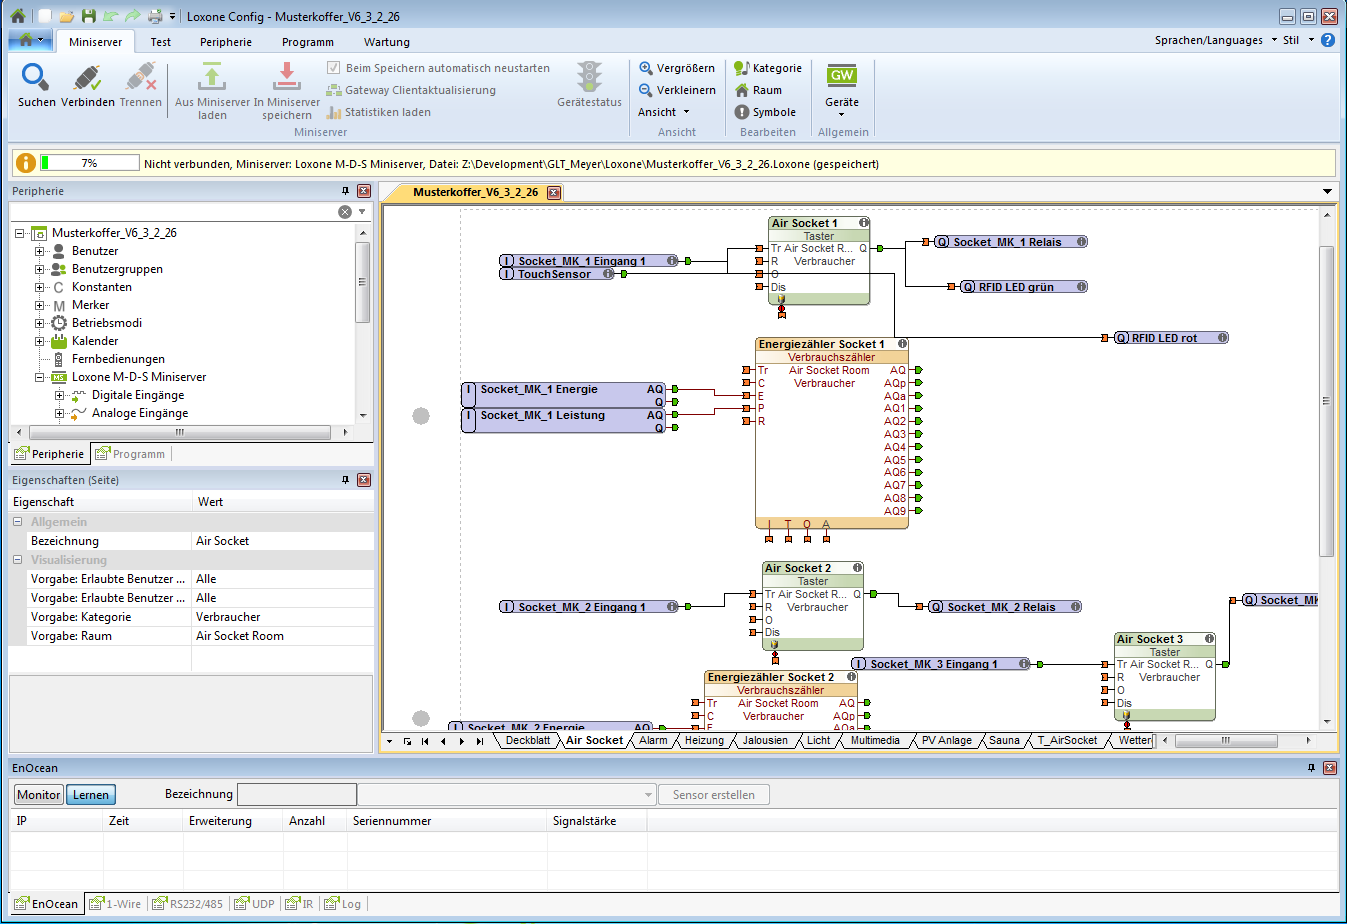The image size is (1347, 924).
Task: Clear the Peripherie search filter
Action: point(345,212)
